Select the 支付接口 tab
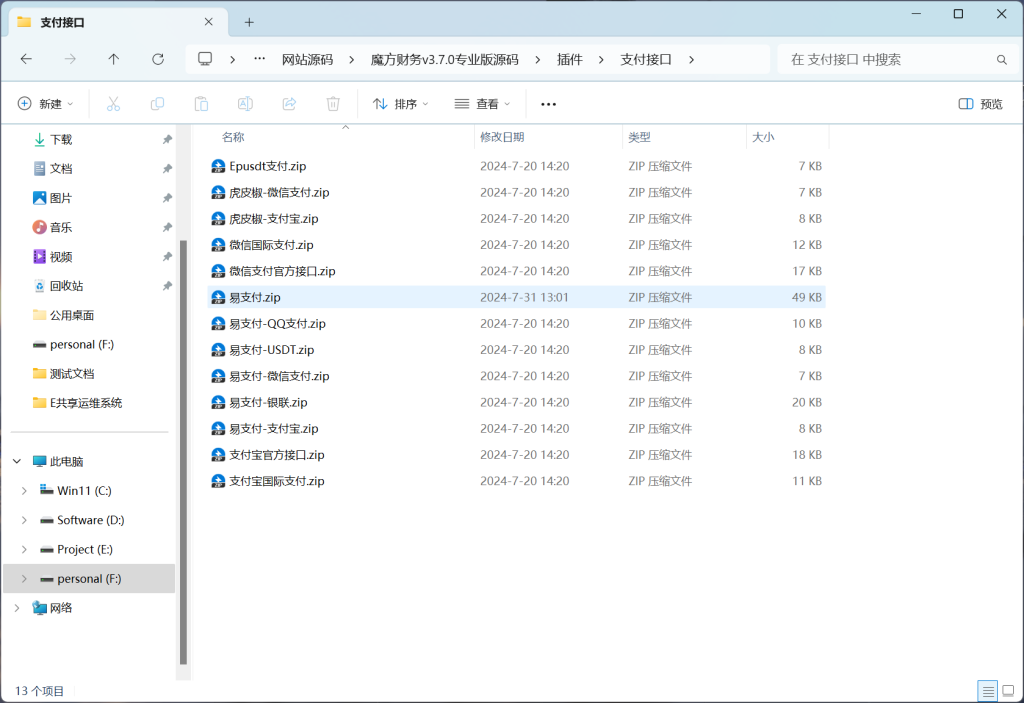This screenshot has height=703, width=1024. point(110,21)
